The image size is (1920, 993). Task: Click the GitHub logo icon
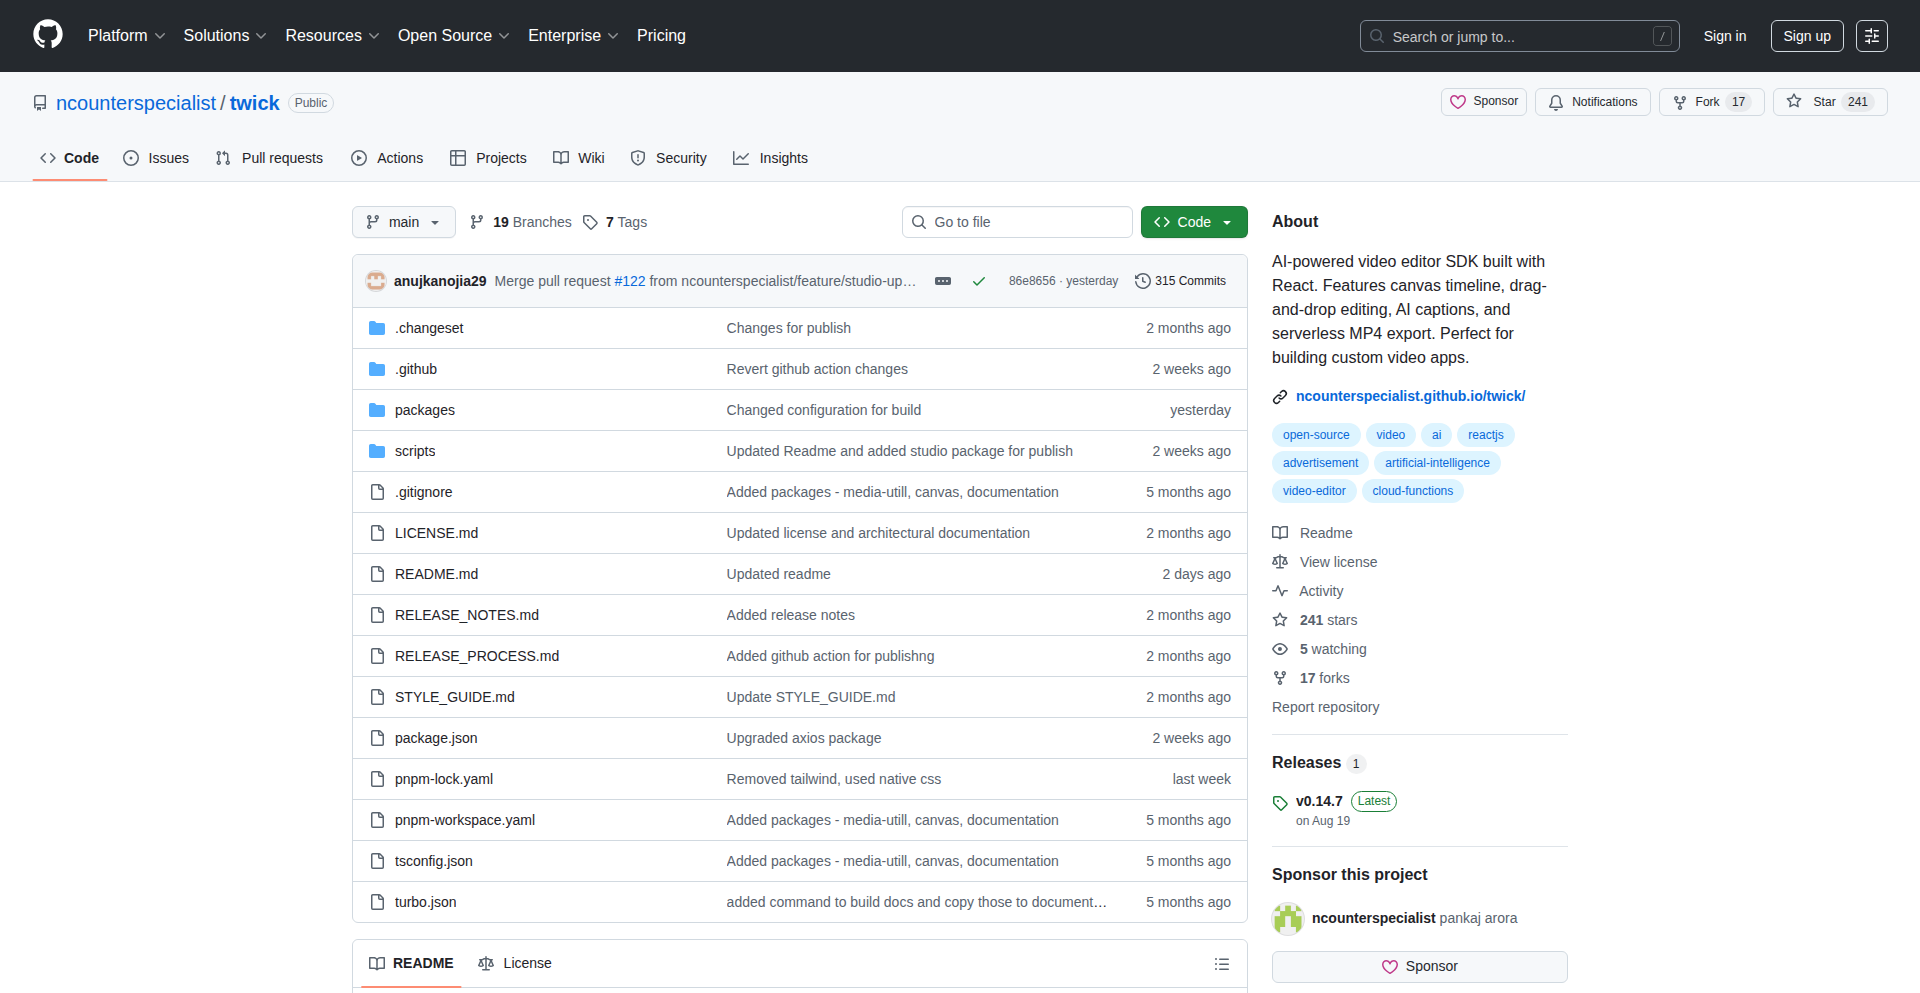(48, 35)
